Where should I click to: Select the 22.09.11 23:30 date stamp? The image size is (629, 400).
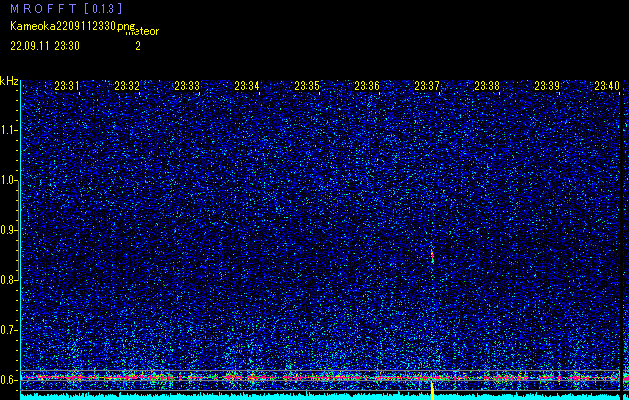45,46
